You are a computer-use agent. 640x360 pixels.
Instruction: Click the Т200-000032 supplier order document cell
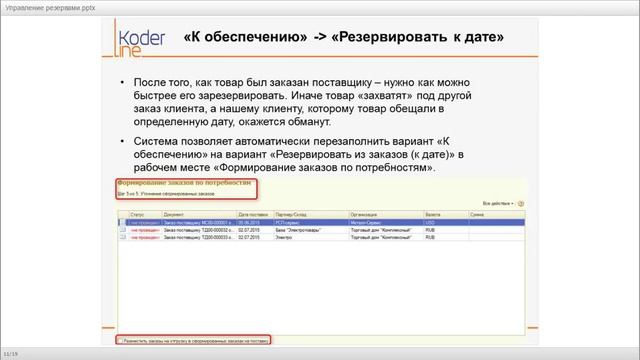point(199,230)
